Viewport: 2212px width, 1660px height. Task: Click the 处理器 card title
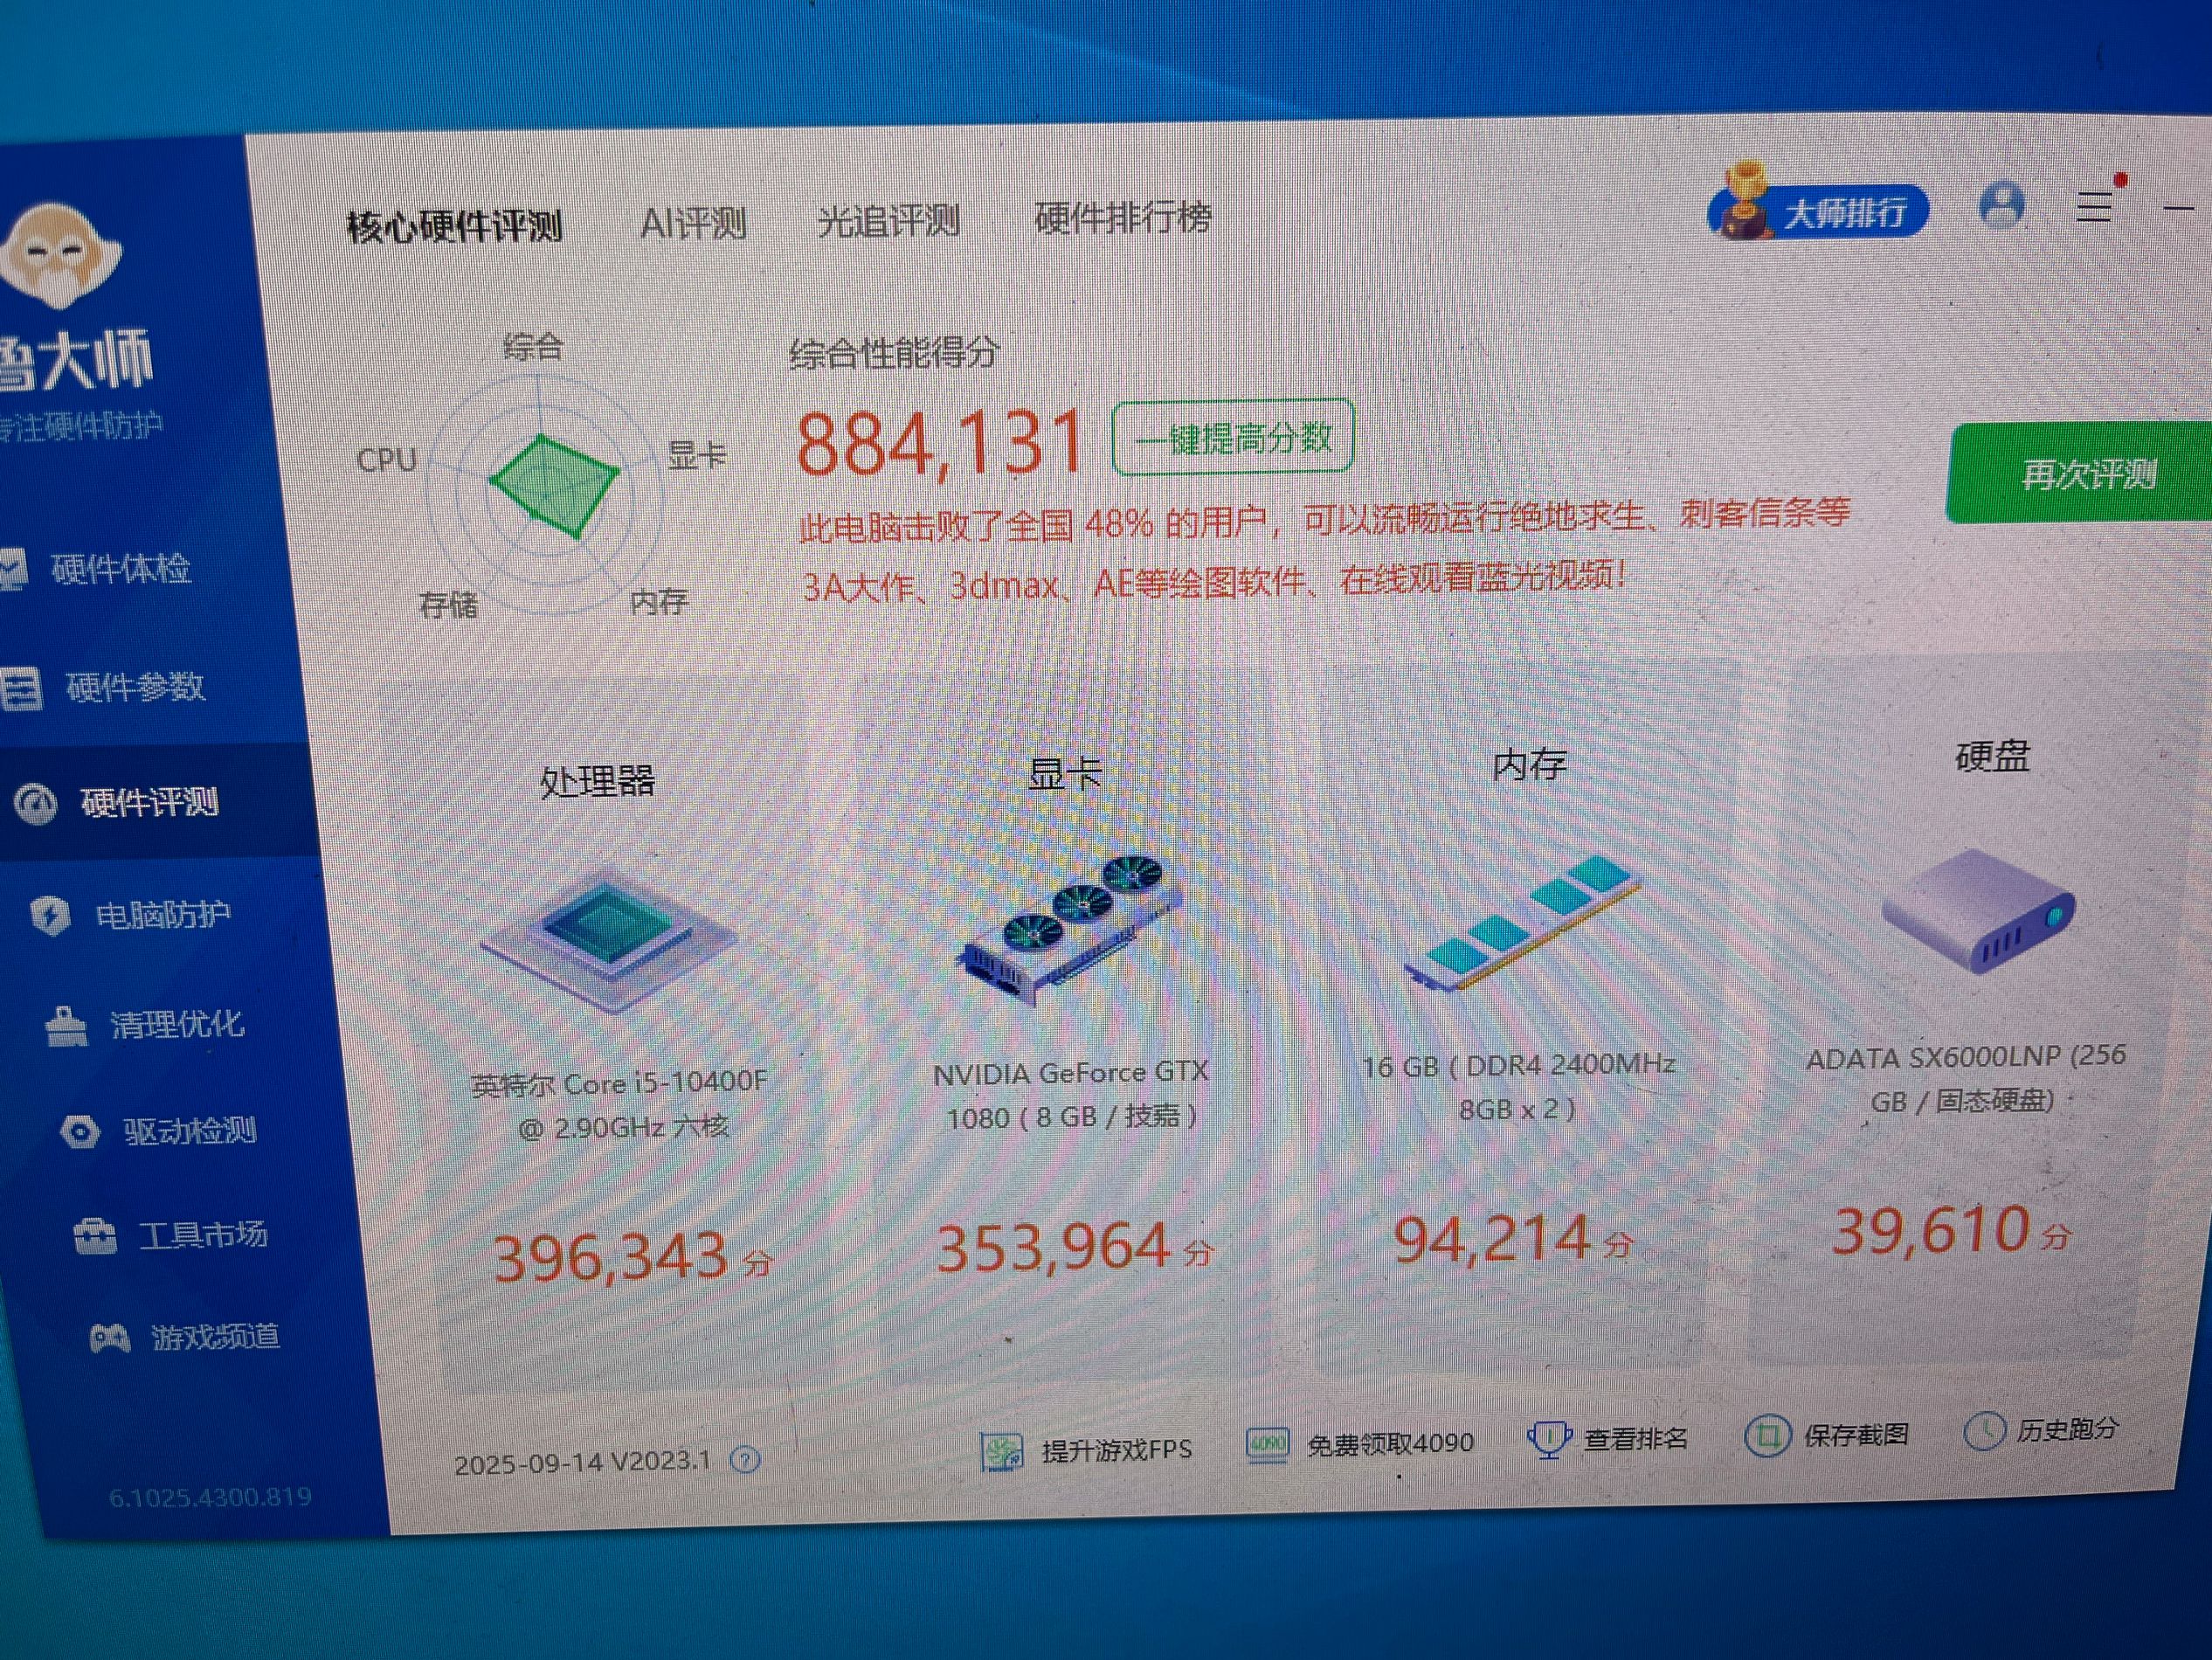pos(597,781)
